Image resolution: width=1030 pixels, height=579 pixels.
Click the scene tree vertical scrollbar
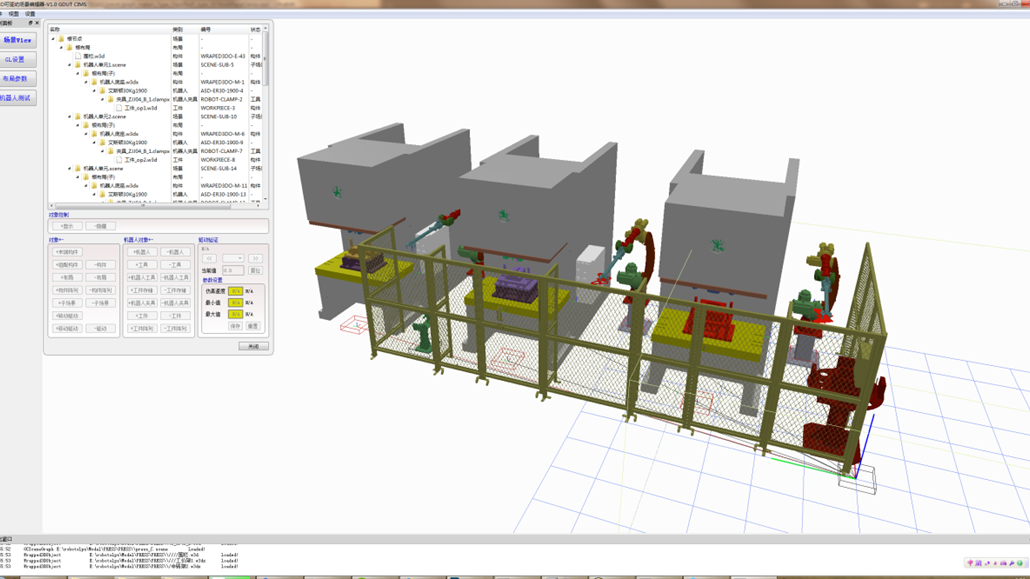coord(265,59)
